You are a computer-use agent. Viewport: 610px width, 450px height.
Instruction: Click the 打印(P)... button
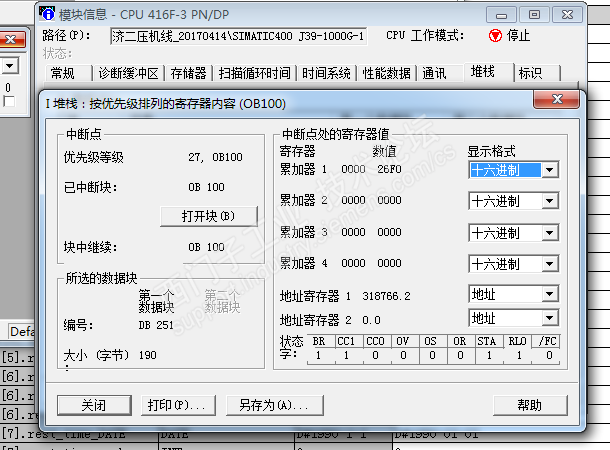point(178,405)
